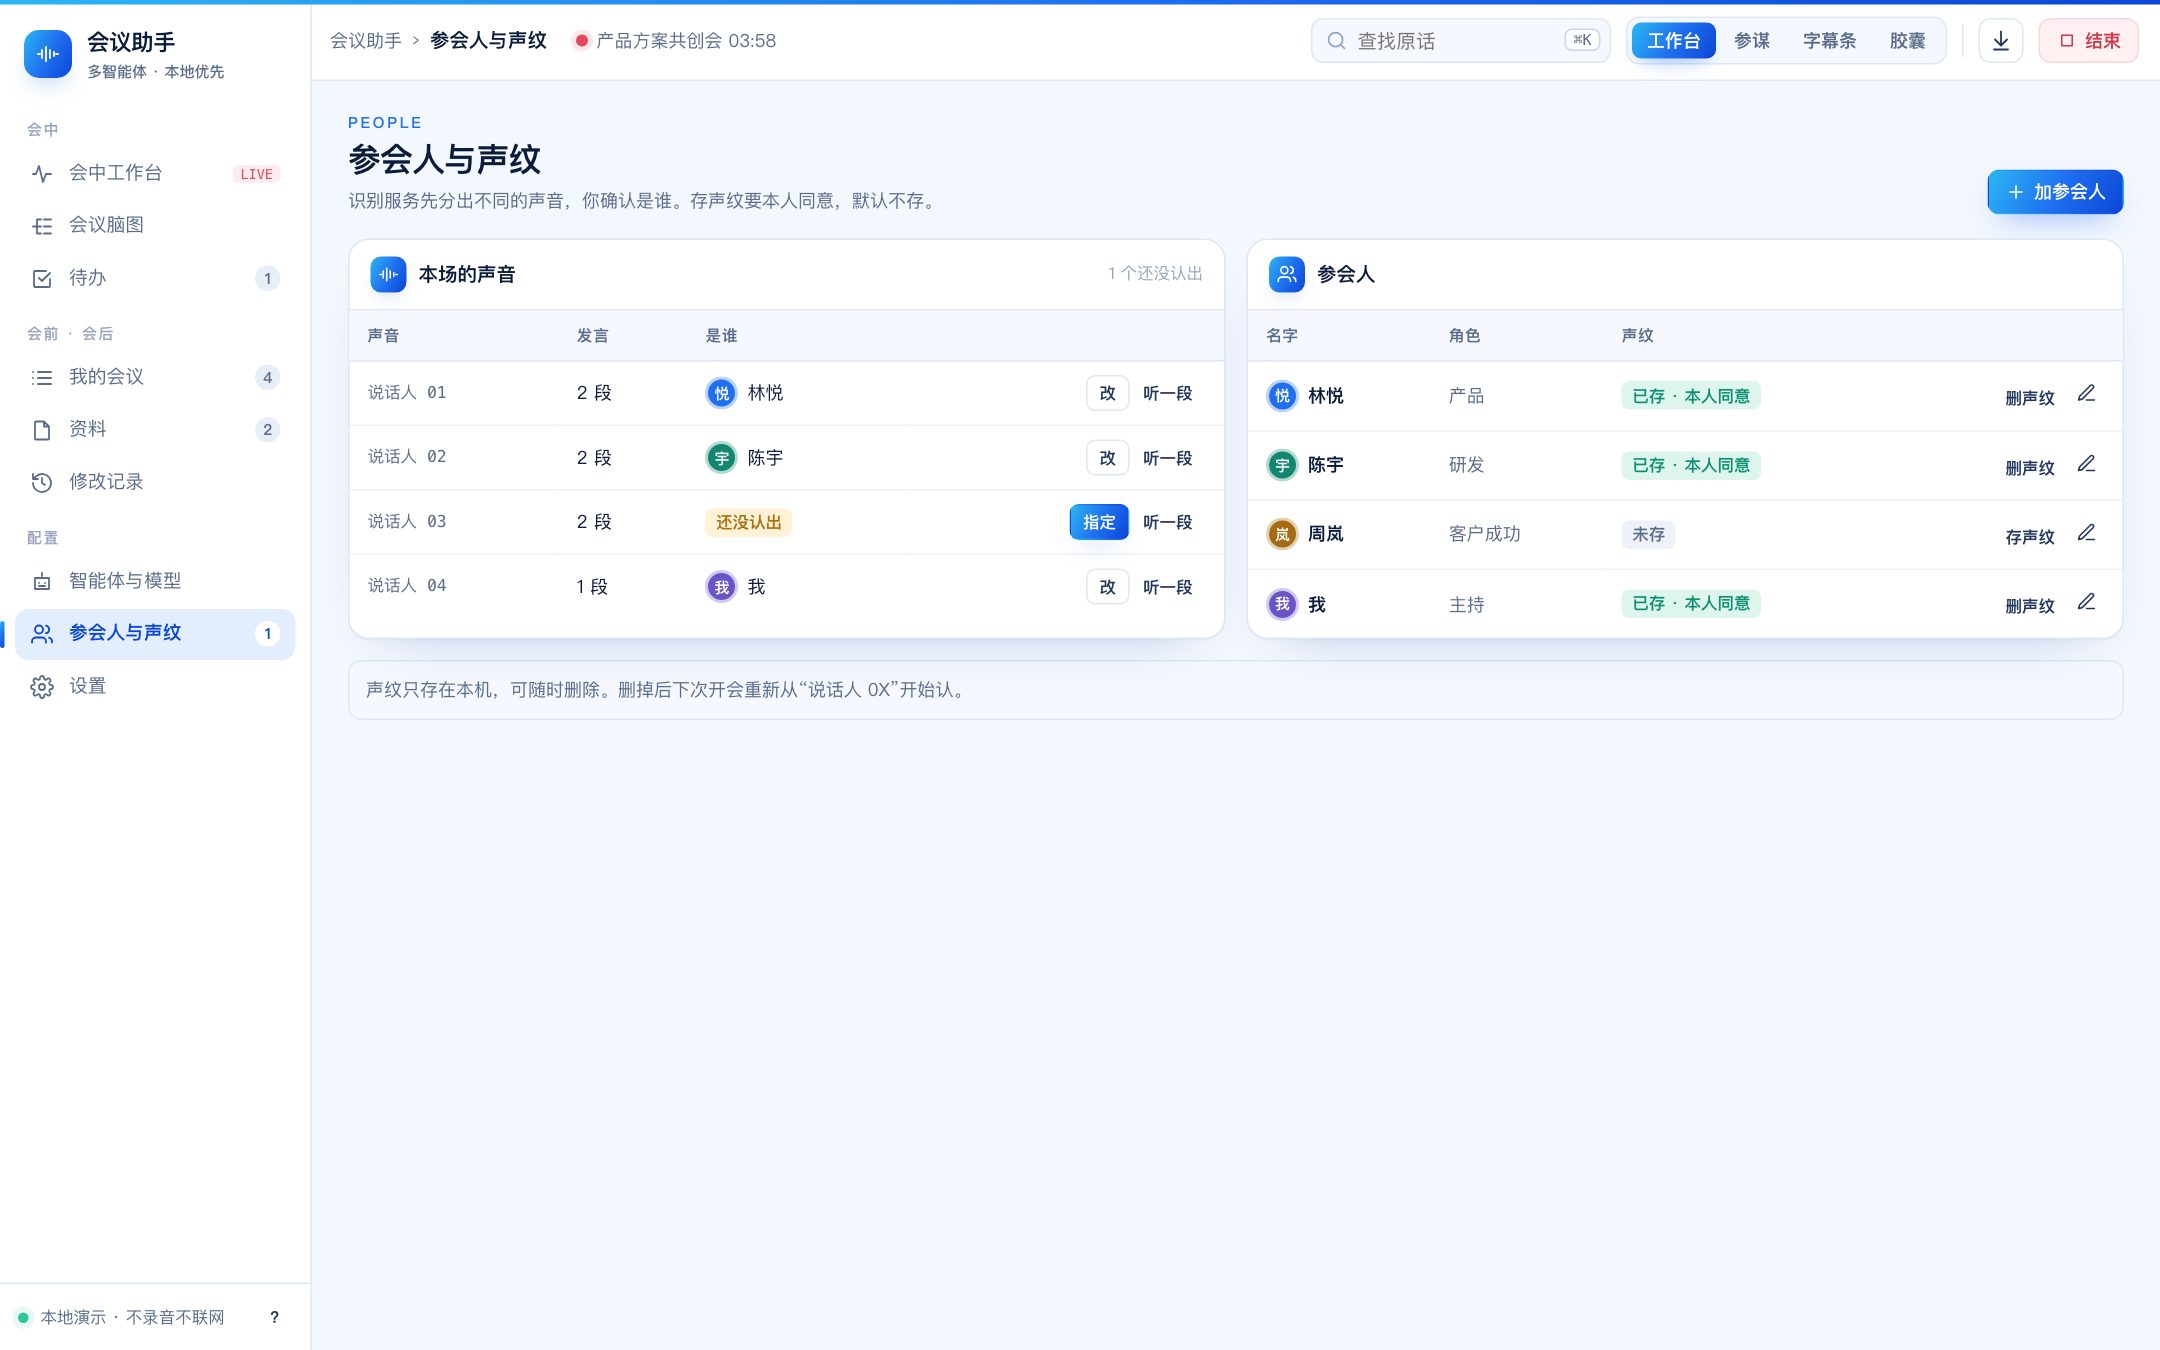
Task: Play 听一段 for 说话人 03
Action: pyautogui.click(x=1167, y=522)
